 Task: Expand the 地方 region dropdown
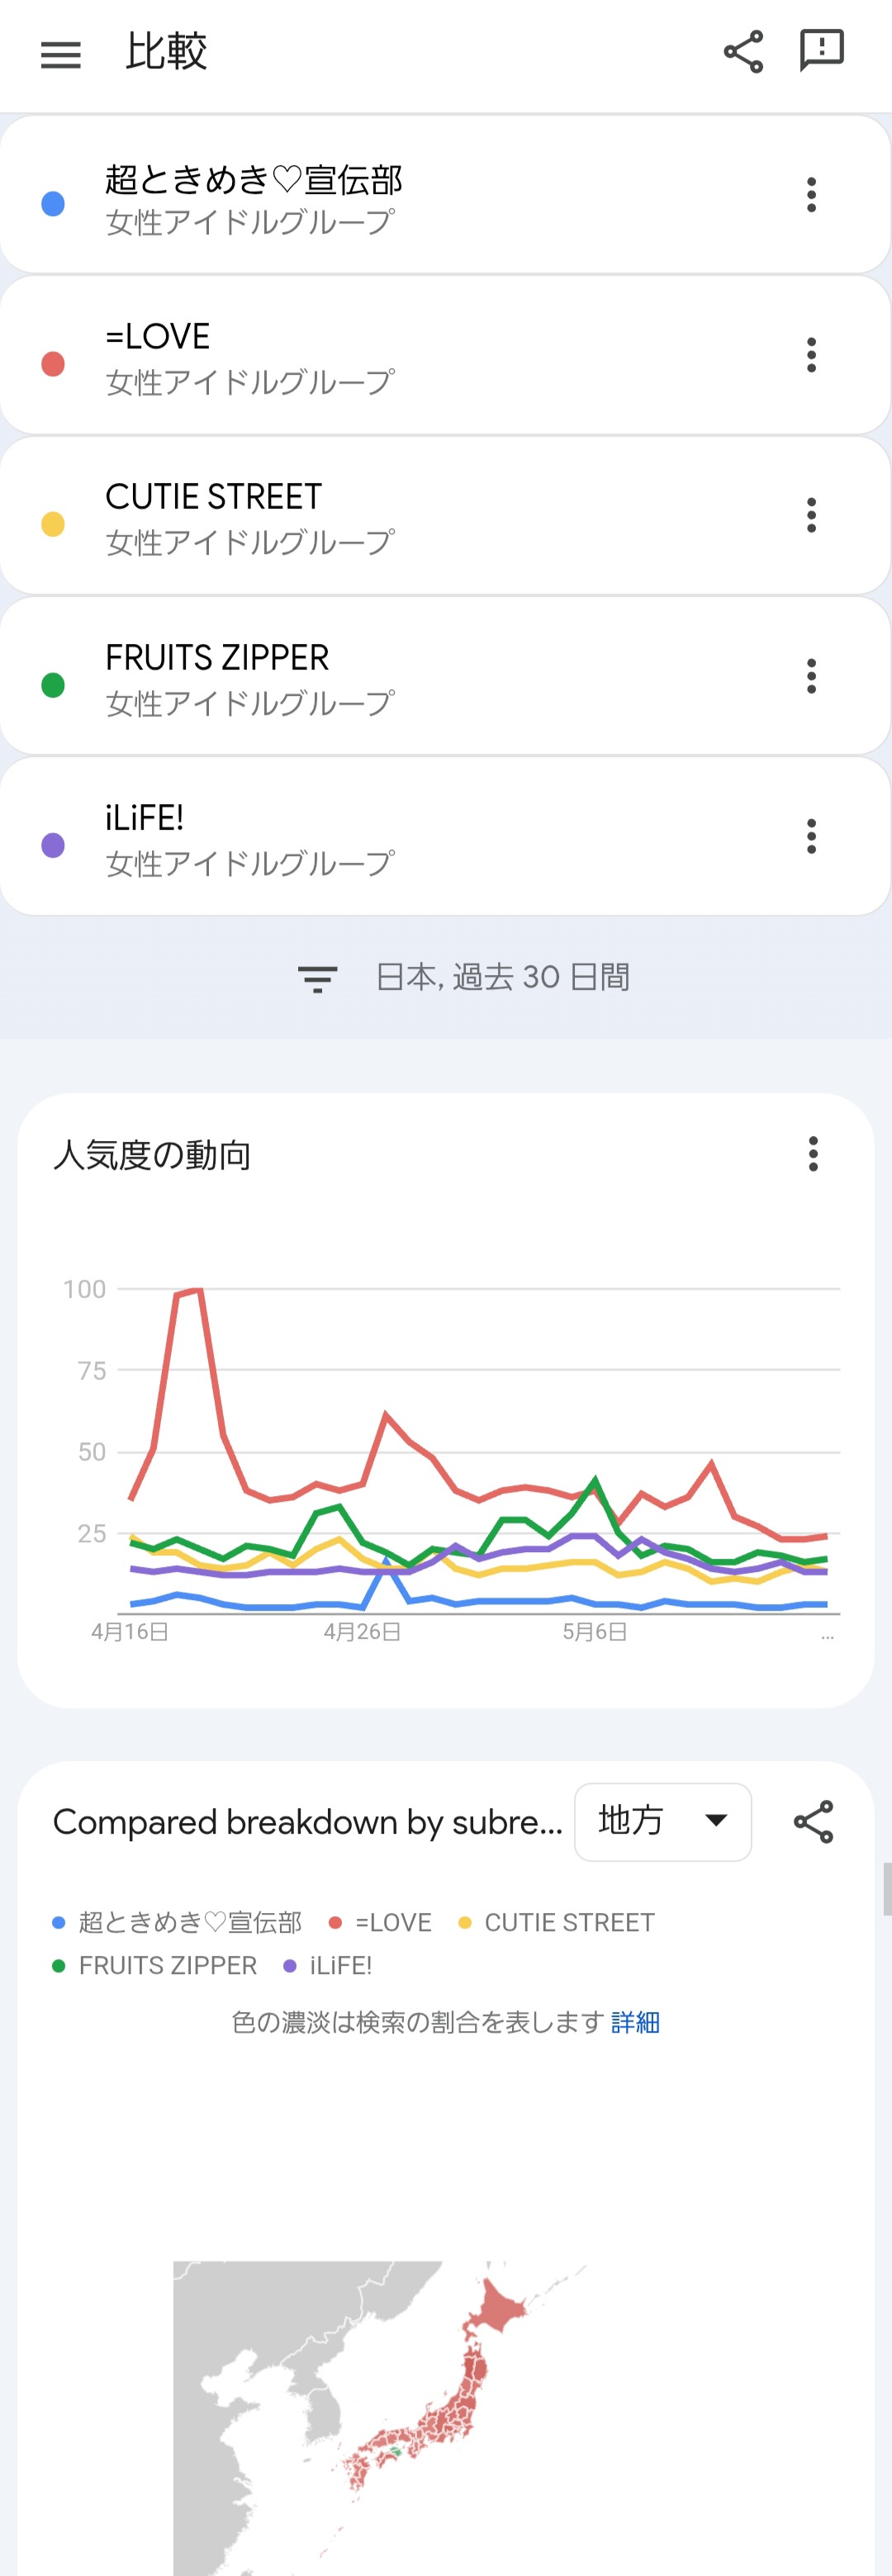tap(662, 1822)
